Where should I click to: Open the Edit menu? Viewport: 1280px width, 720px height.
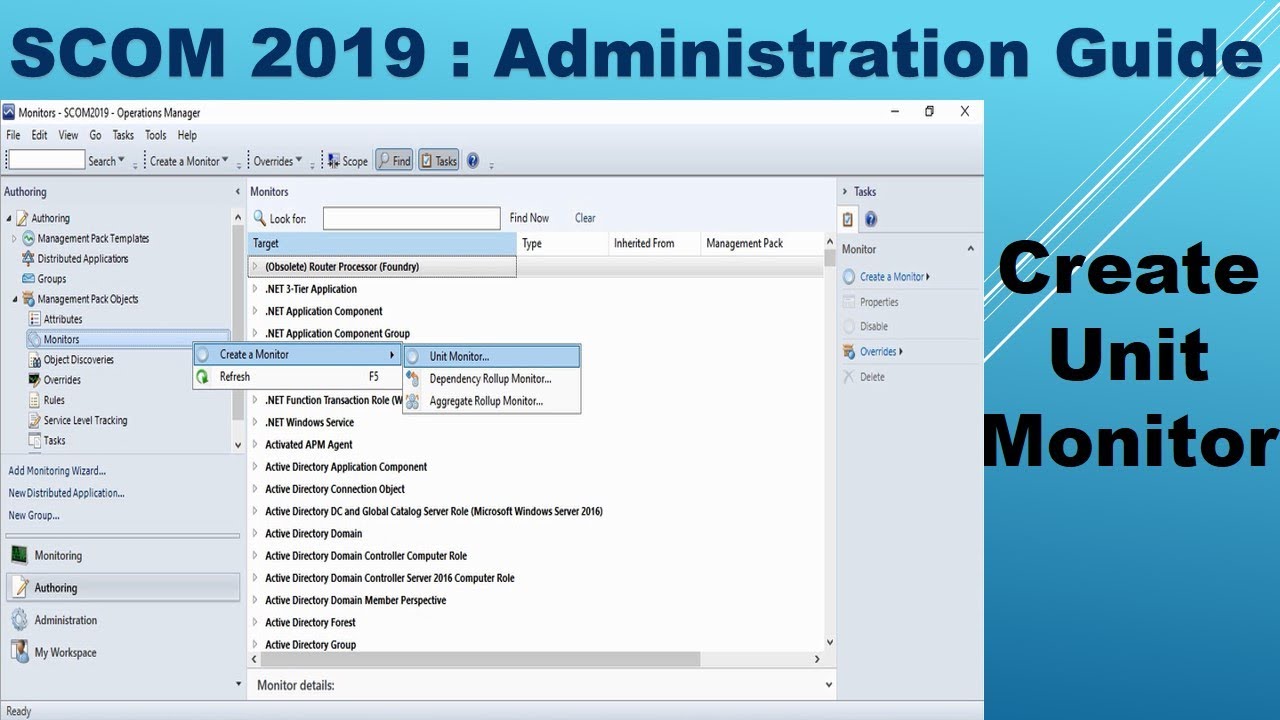coord(39,135)
